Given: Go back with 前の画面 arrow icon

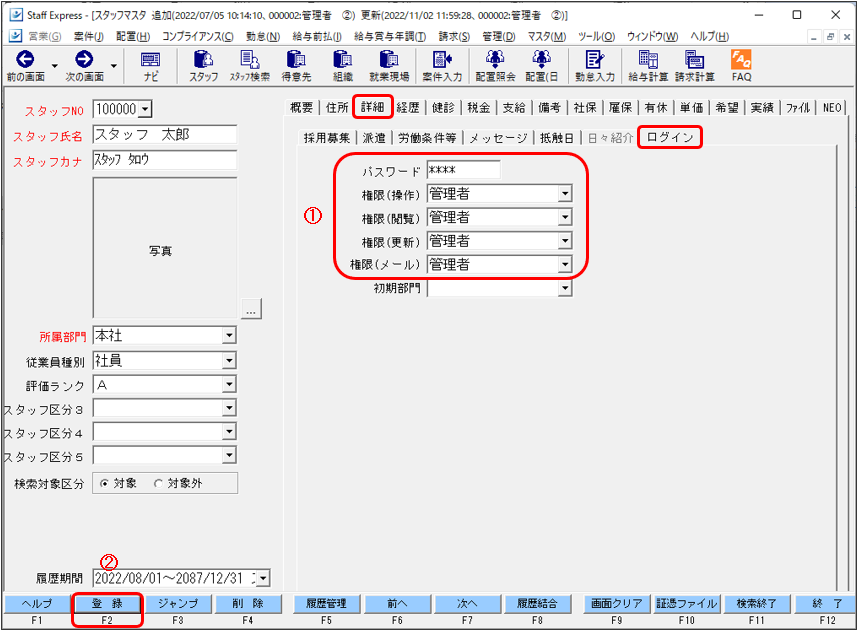Looking at the screenshot, I should click(25, 59).
